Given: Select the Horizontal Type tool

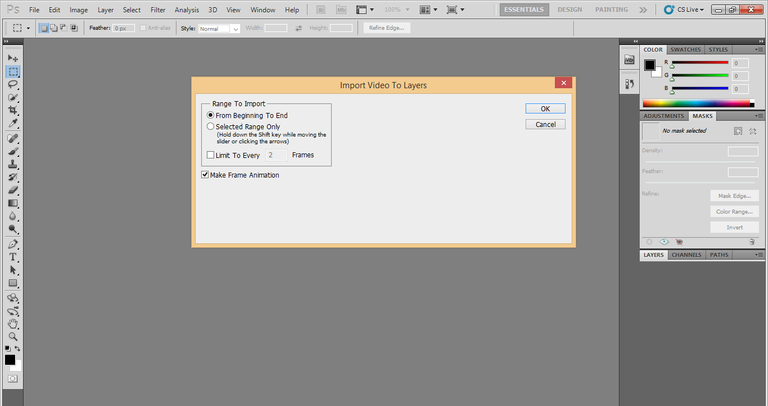Looking at the screenshot, I should tap(13, 257).
